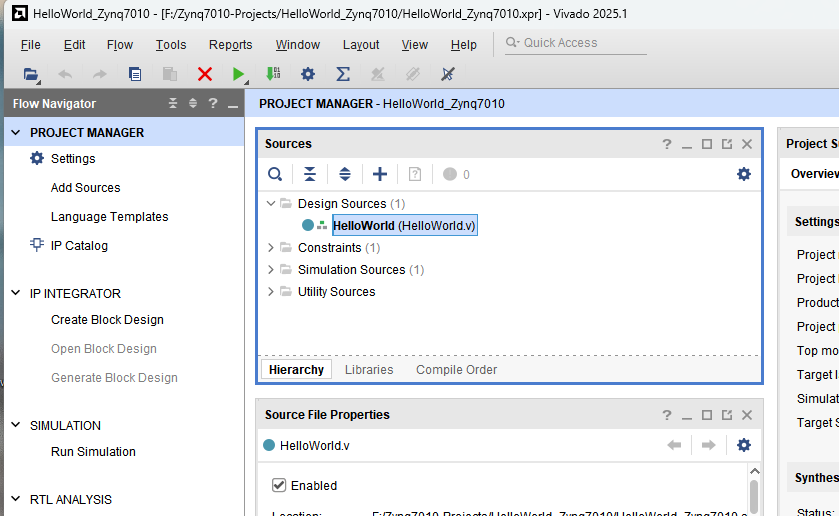Expand the Utility Sources folder

coord(271,291)
